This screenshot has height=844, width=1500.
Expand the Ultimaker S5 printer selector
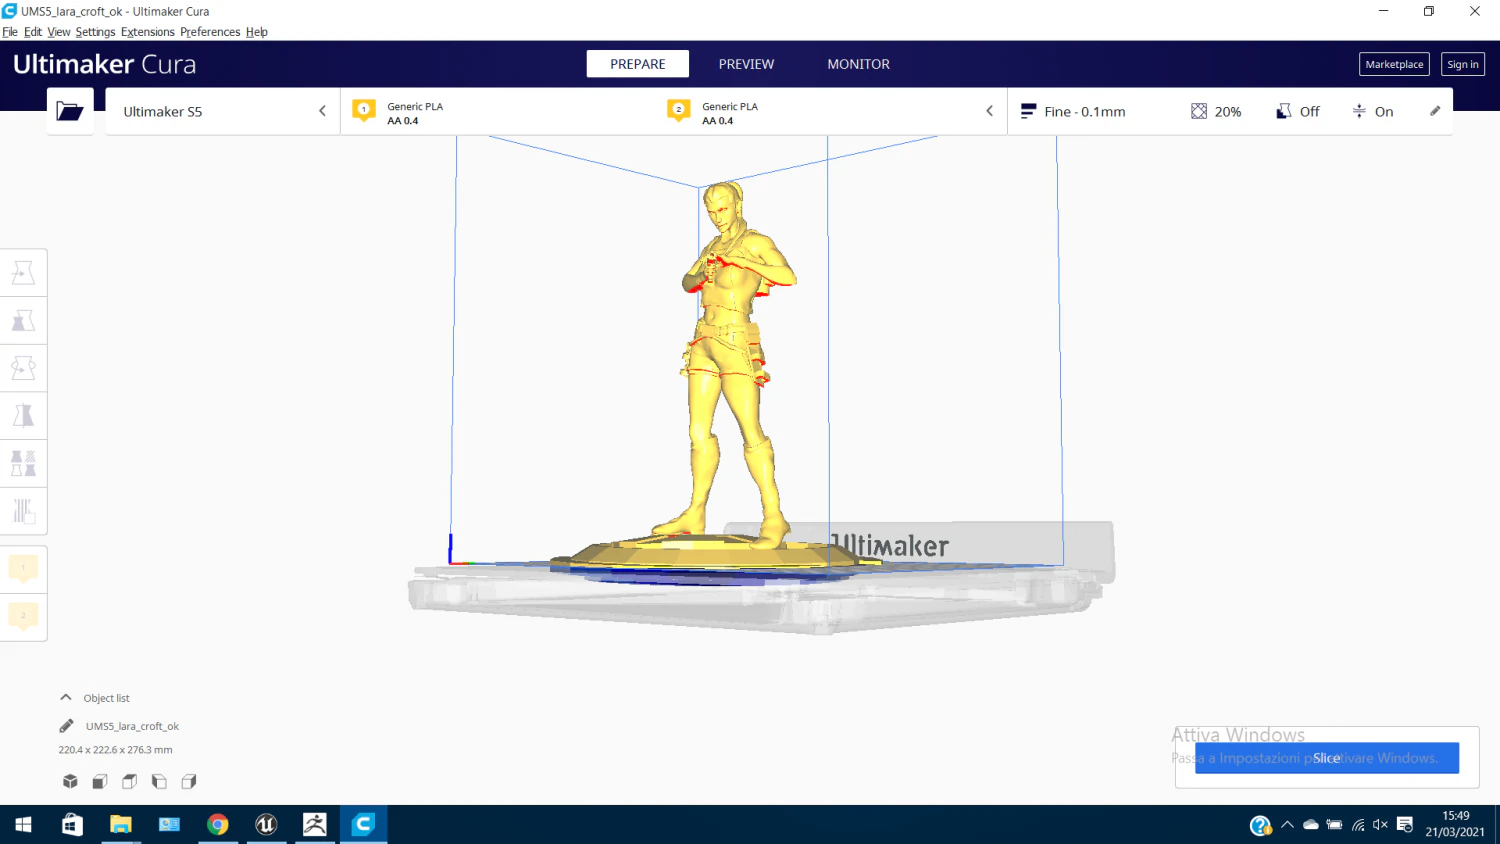click(x=222, y=111)
